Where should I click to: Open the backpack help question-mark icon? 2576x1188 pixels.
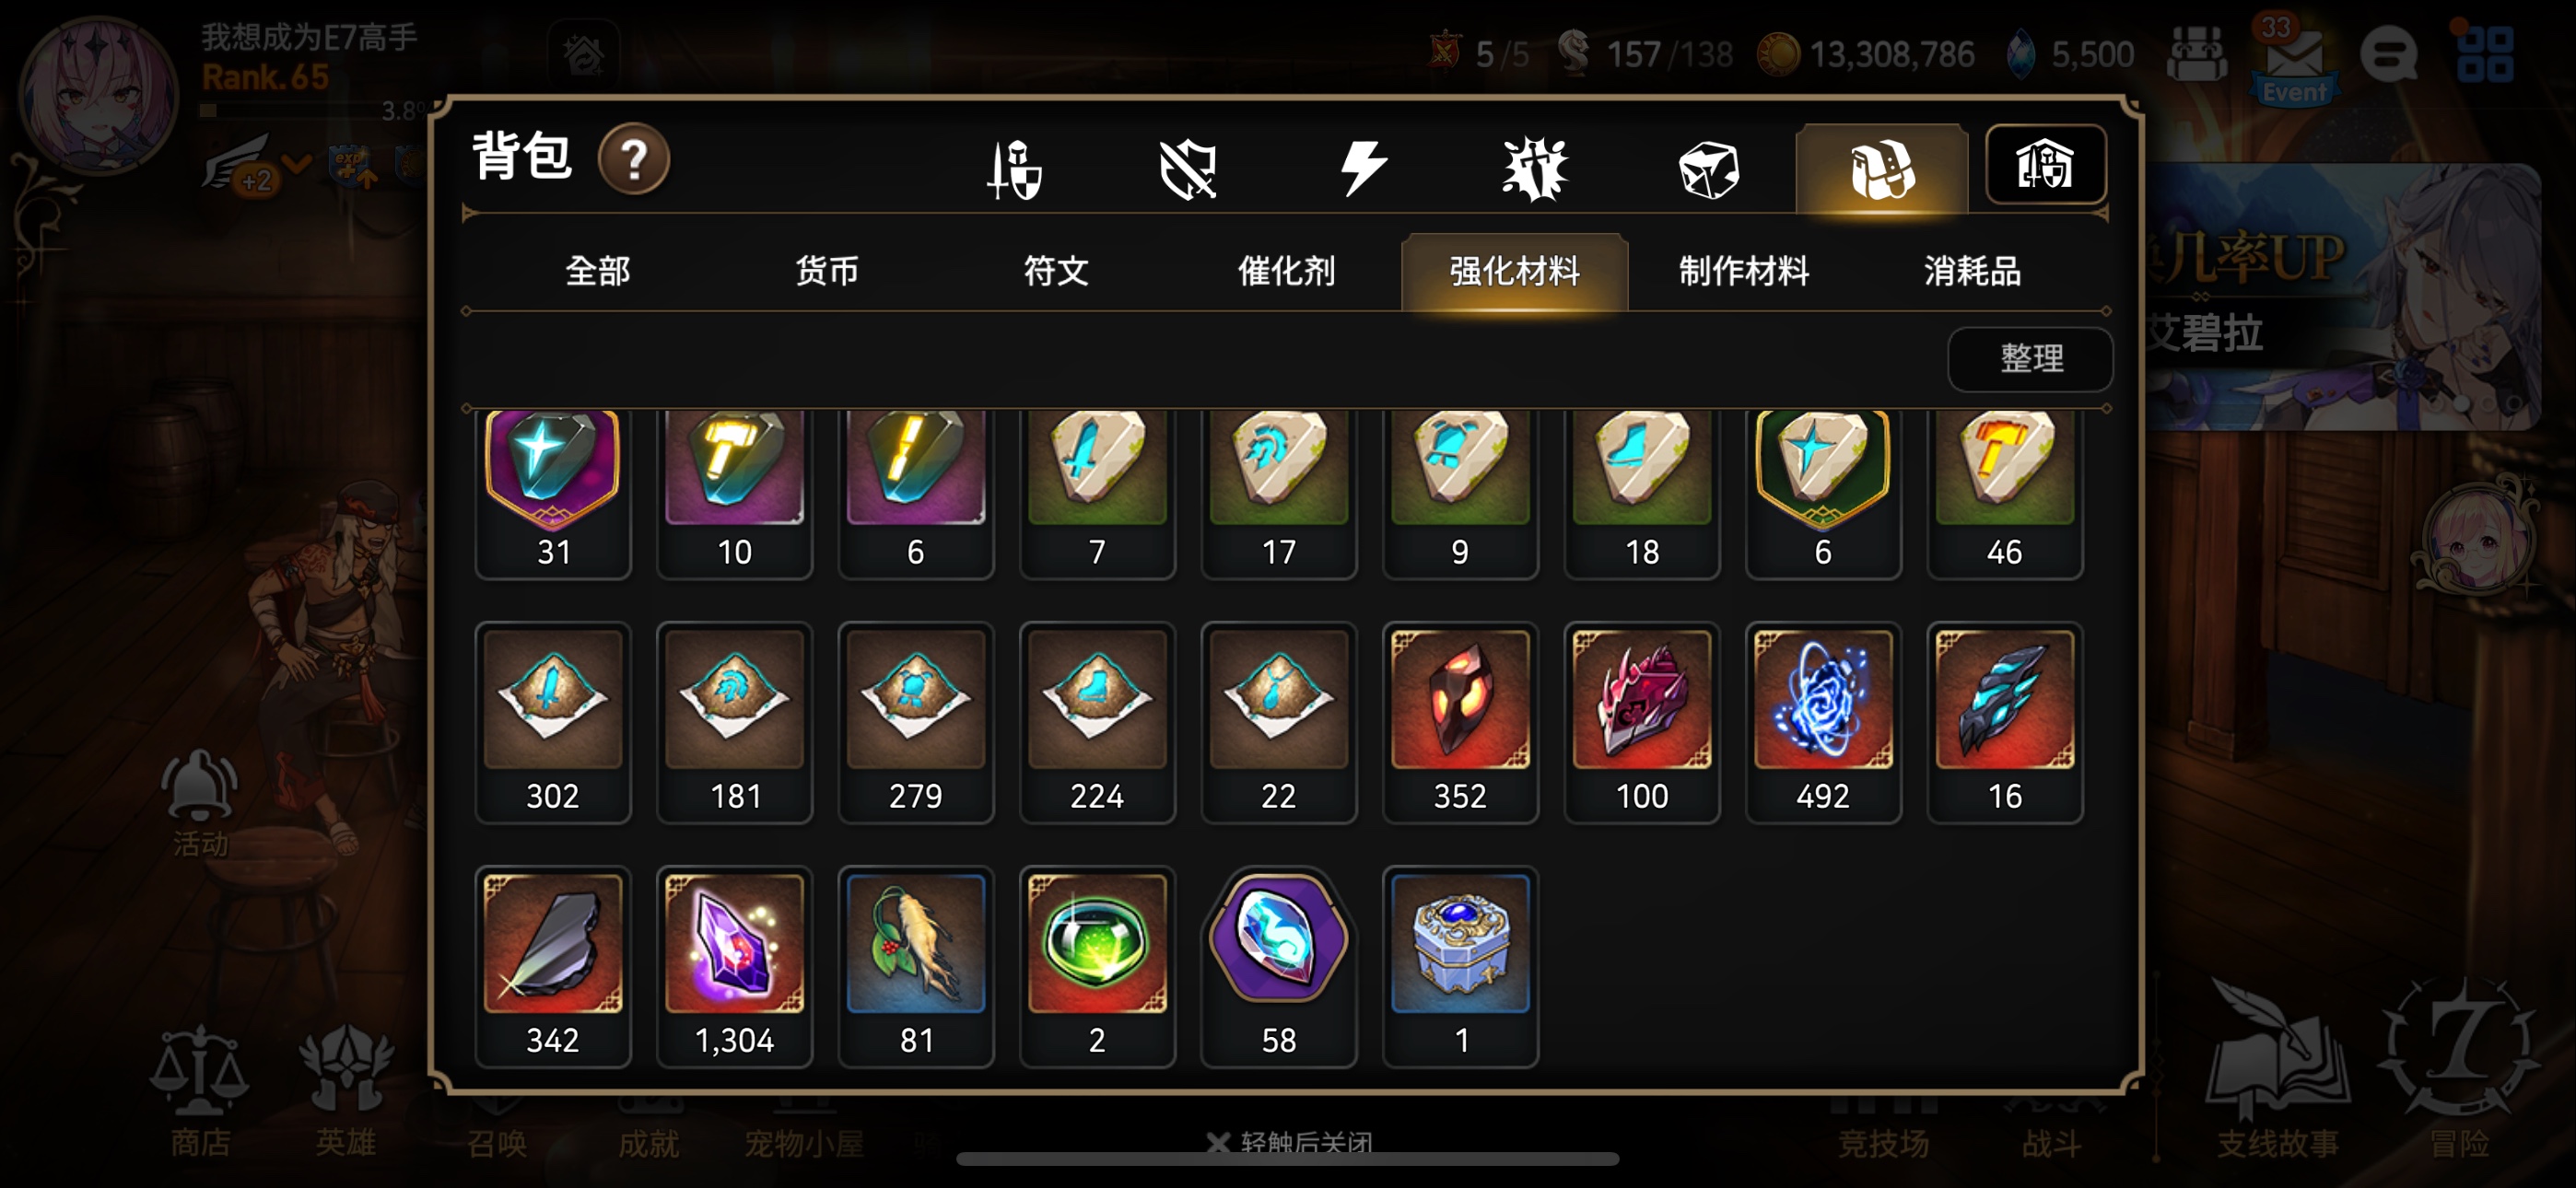[x=633, y=159]
